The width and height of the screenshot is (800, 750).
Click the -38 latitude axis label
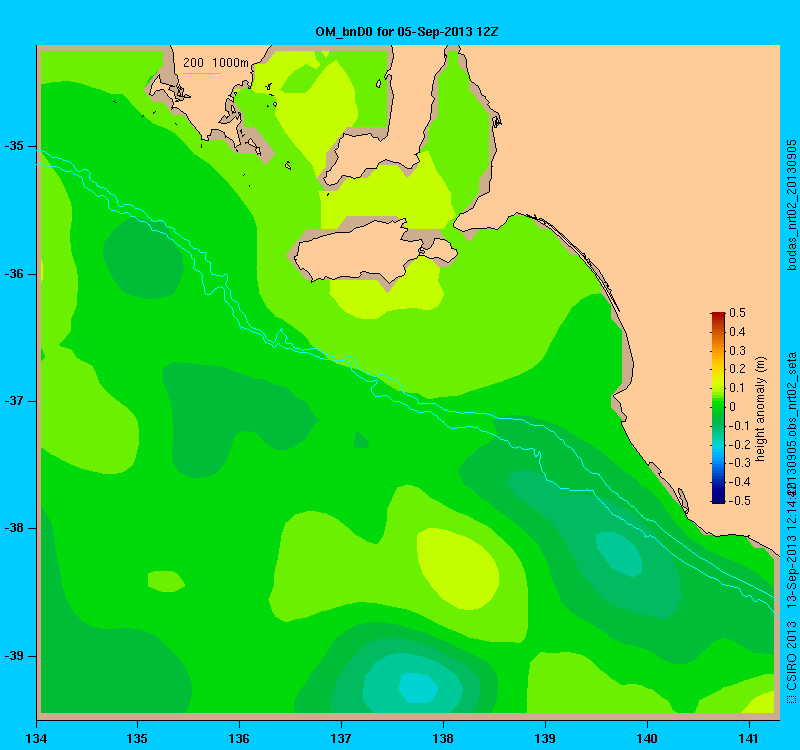pos(14,528)
